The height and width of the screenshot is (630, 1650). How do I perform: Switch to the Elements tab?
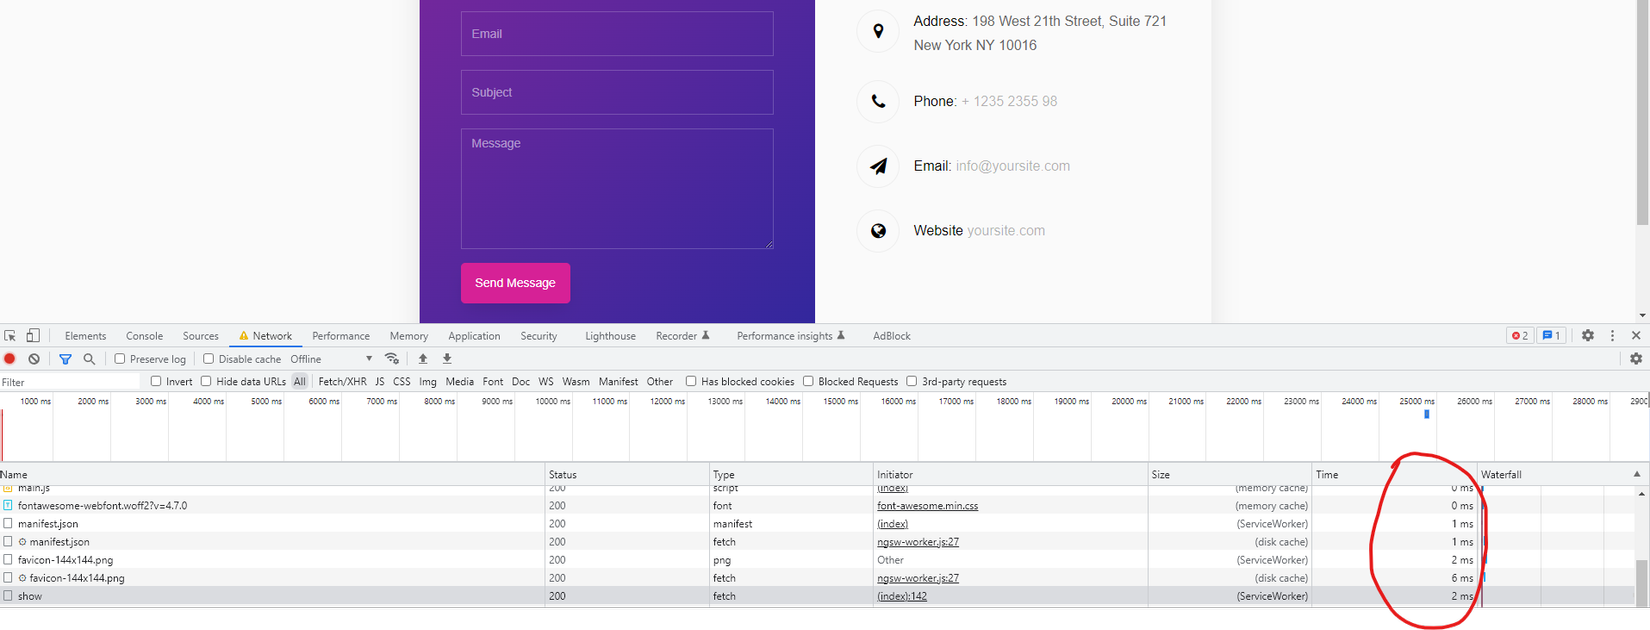pyautogui.click(x=85, y=336)
